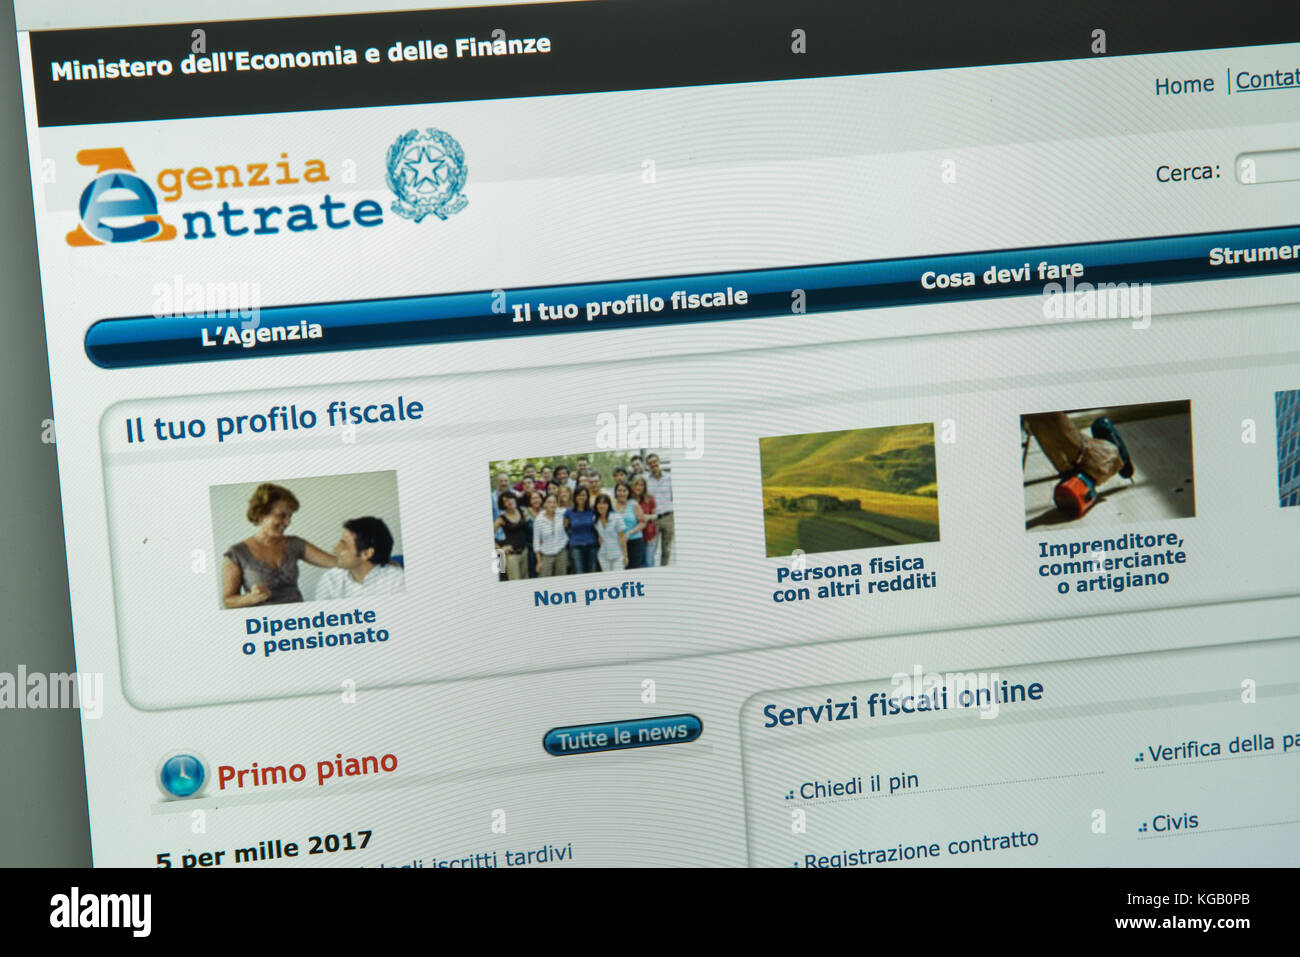Select the partially visible building photo

(x=1287, y=448)
